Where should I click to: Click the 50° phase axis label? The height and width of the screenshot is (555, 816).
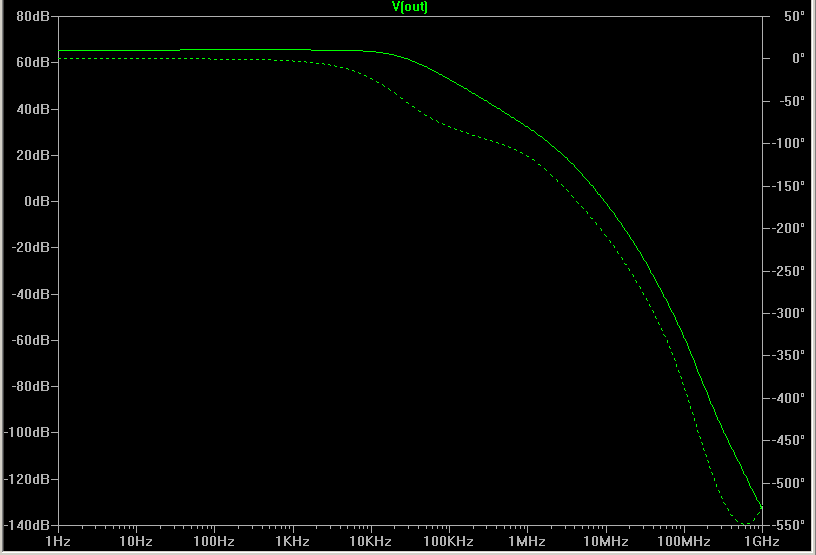click(795, 16)
